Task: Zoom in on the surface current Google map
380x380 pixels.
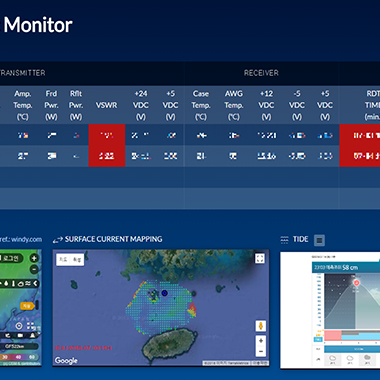Action: 261,341
